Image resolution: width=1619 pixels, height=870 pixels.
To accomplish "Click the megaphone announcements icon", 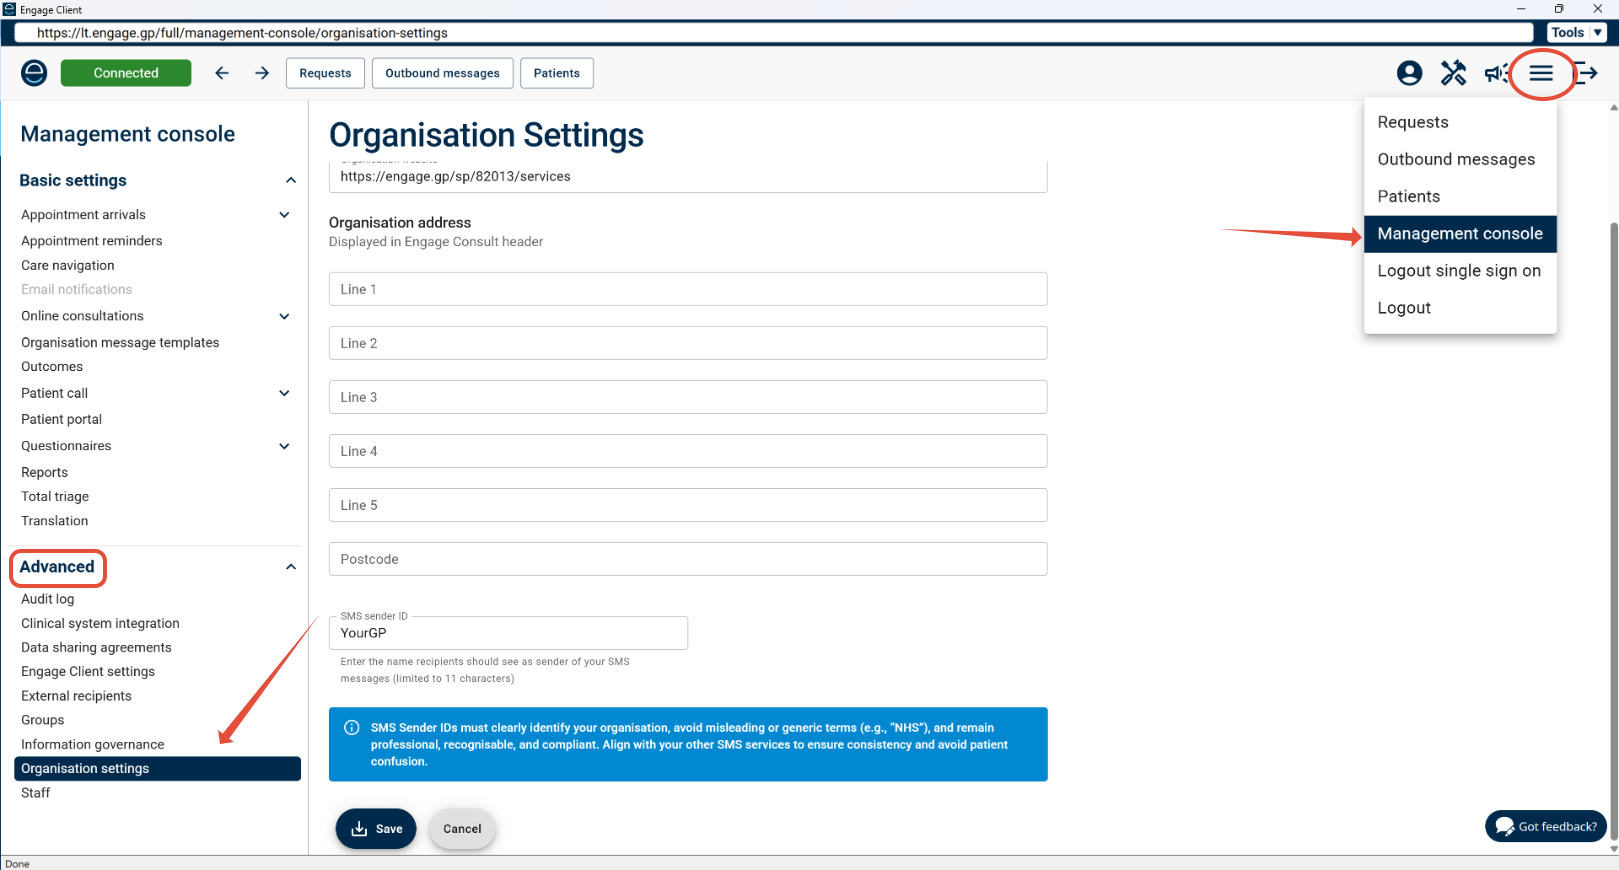I will coord(1496,73).
